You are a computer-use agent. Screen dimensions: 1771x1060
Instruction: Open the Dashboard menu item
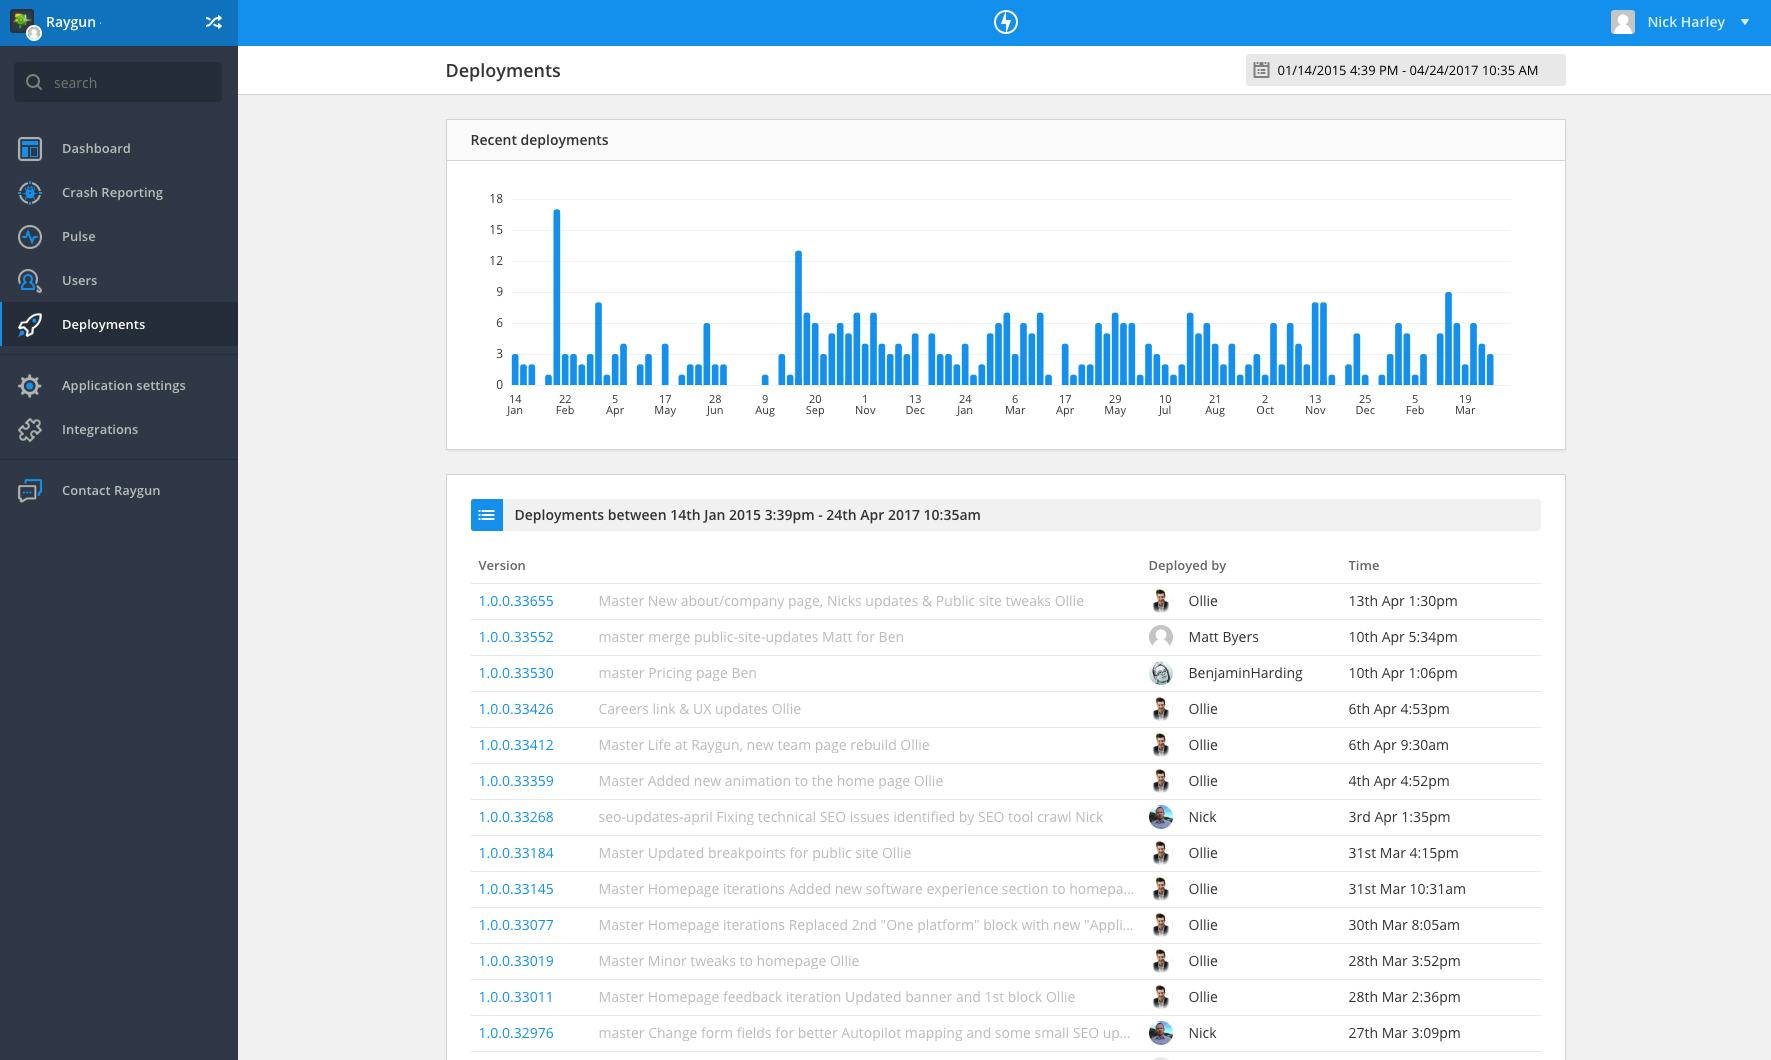click(x=96, y=149)
